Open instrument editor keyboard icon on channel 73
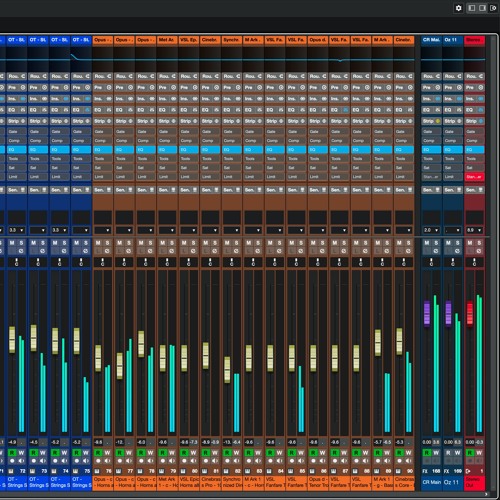This screenshot has width=500, height=500. tap(32, 471)
